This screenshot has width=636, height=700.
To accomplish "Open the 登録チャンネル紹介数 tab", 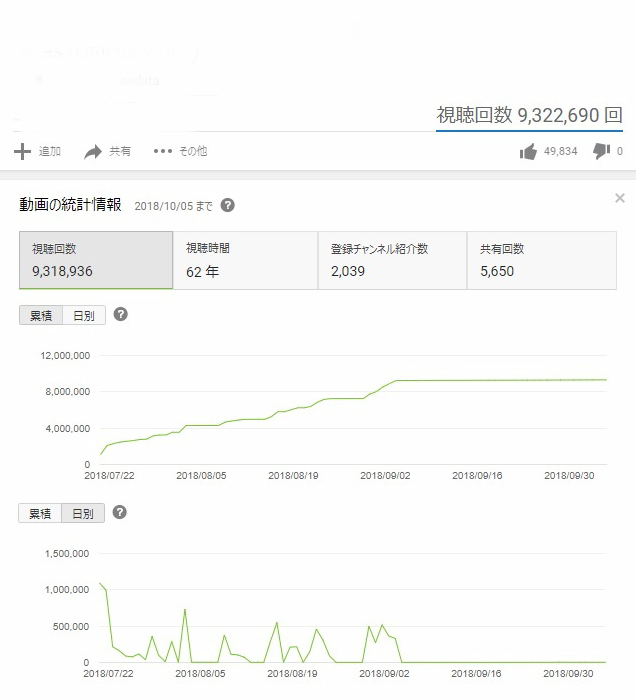I will click(392, 260).
